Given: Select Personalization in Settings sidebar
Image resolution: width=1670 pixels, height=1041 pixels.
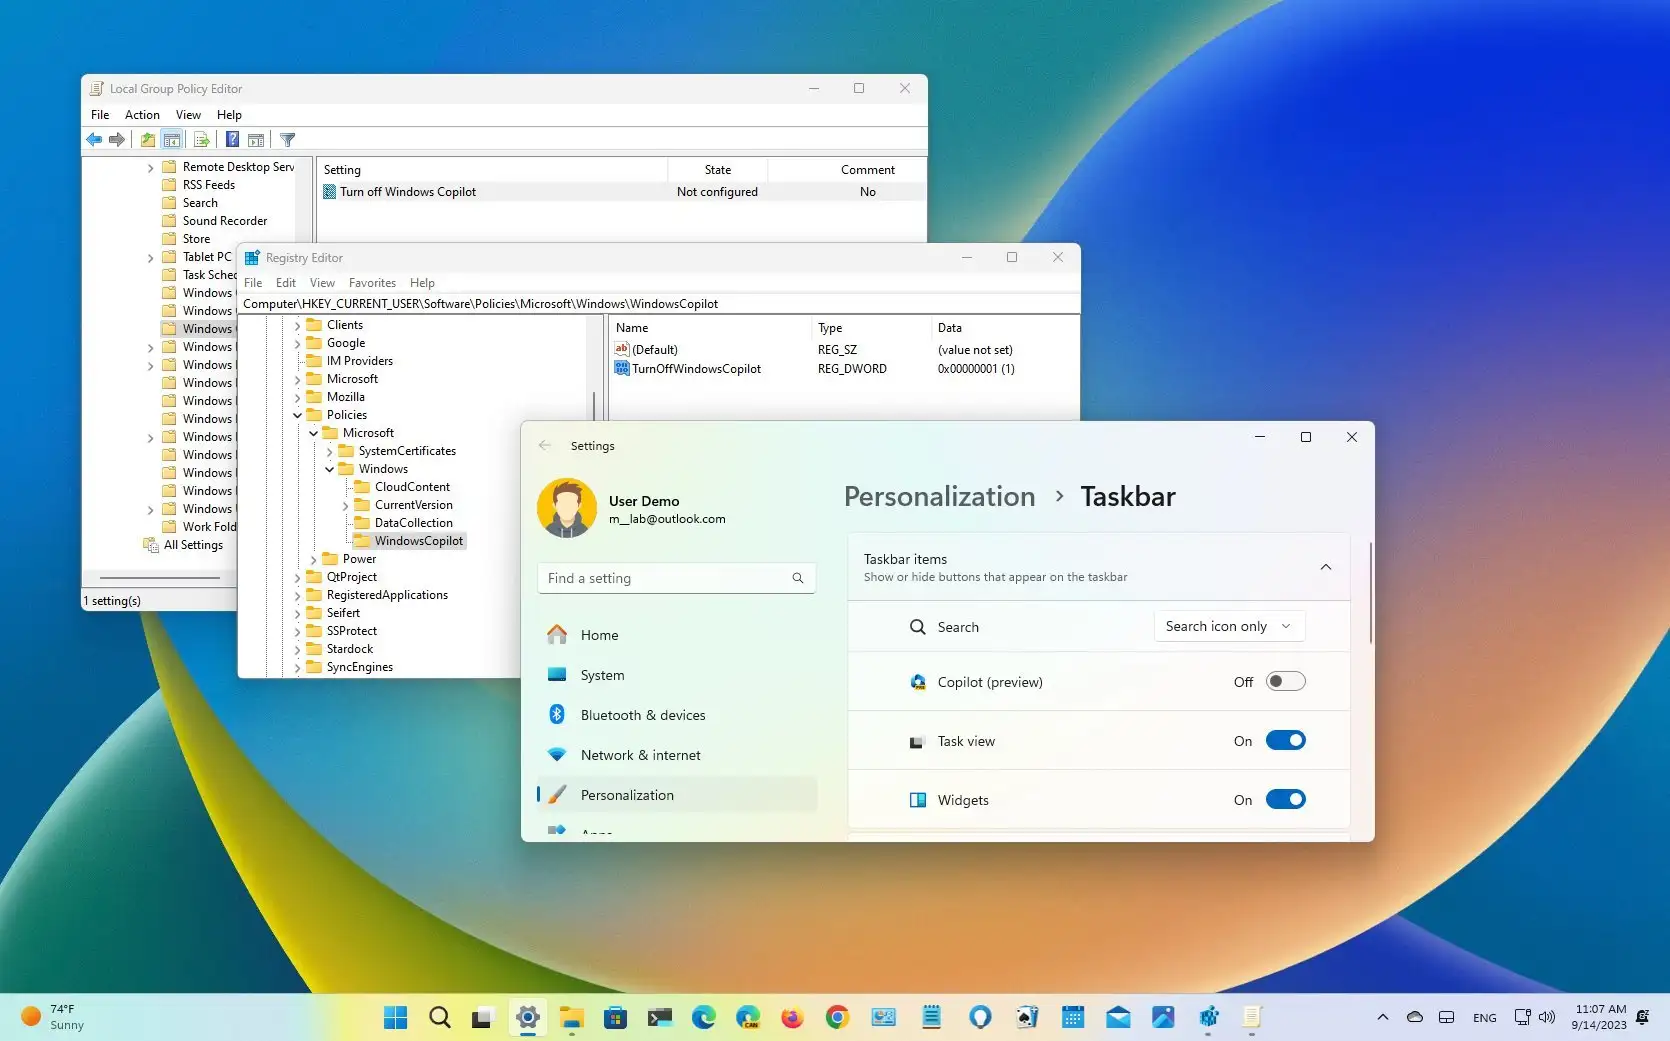Looking at the screenshot, I should coord(678,795).
